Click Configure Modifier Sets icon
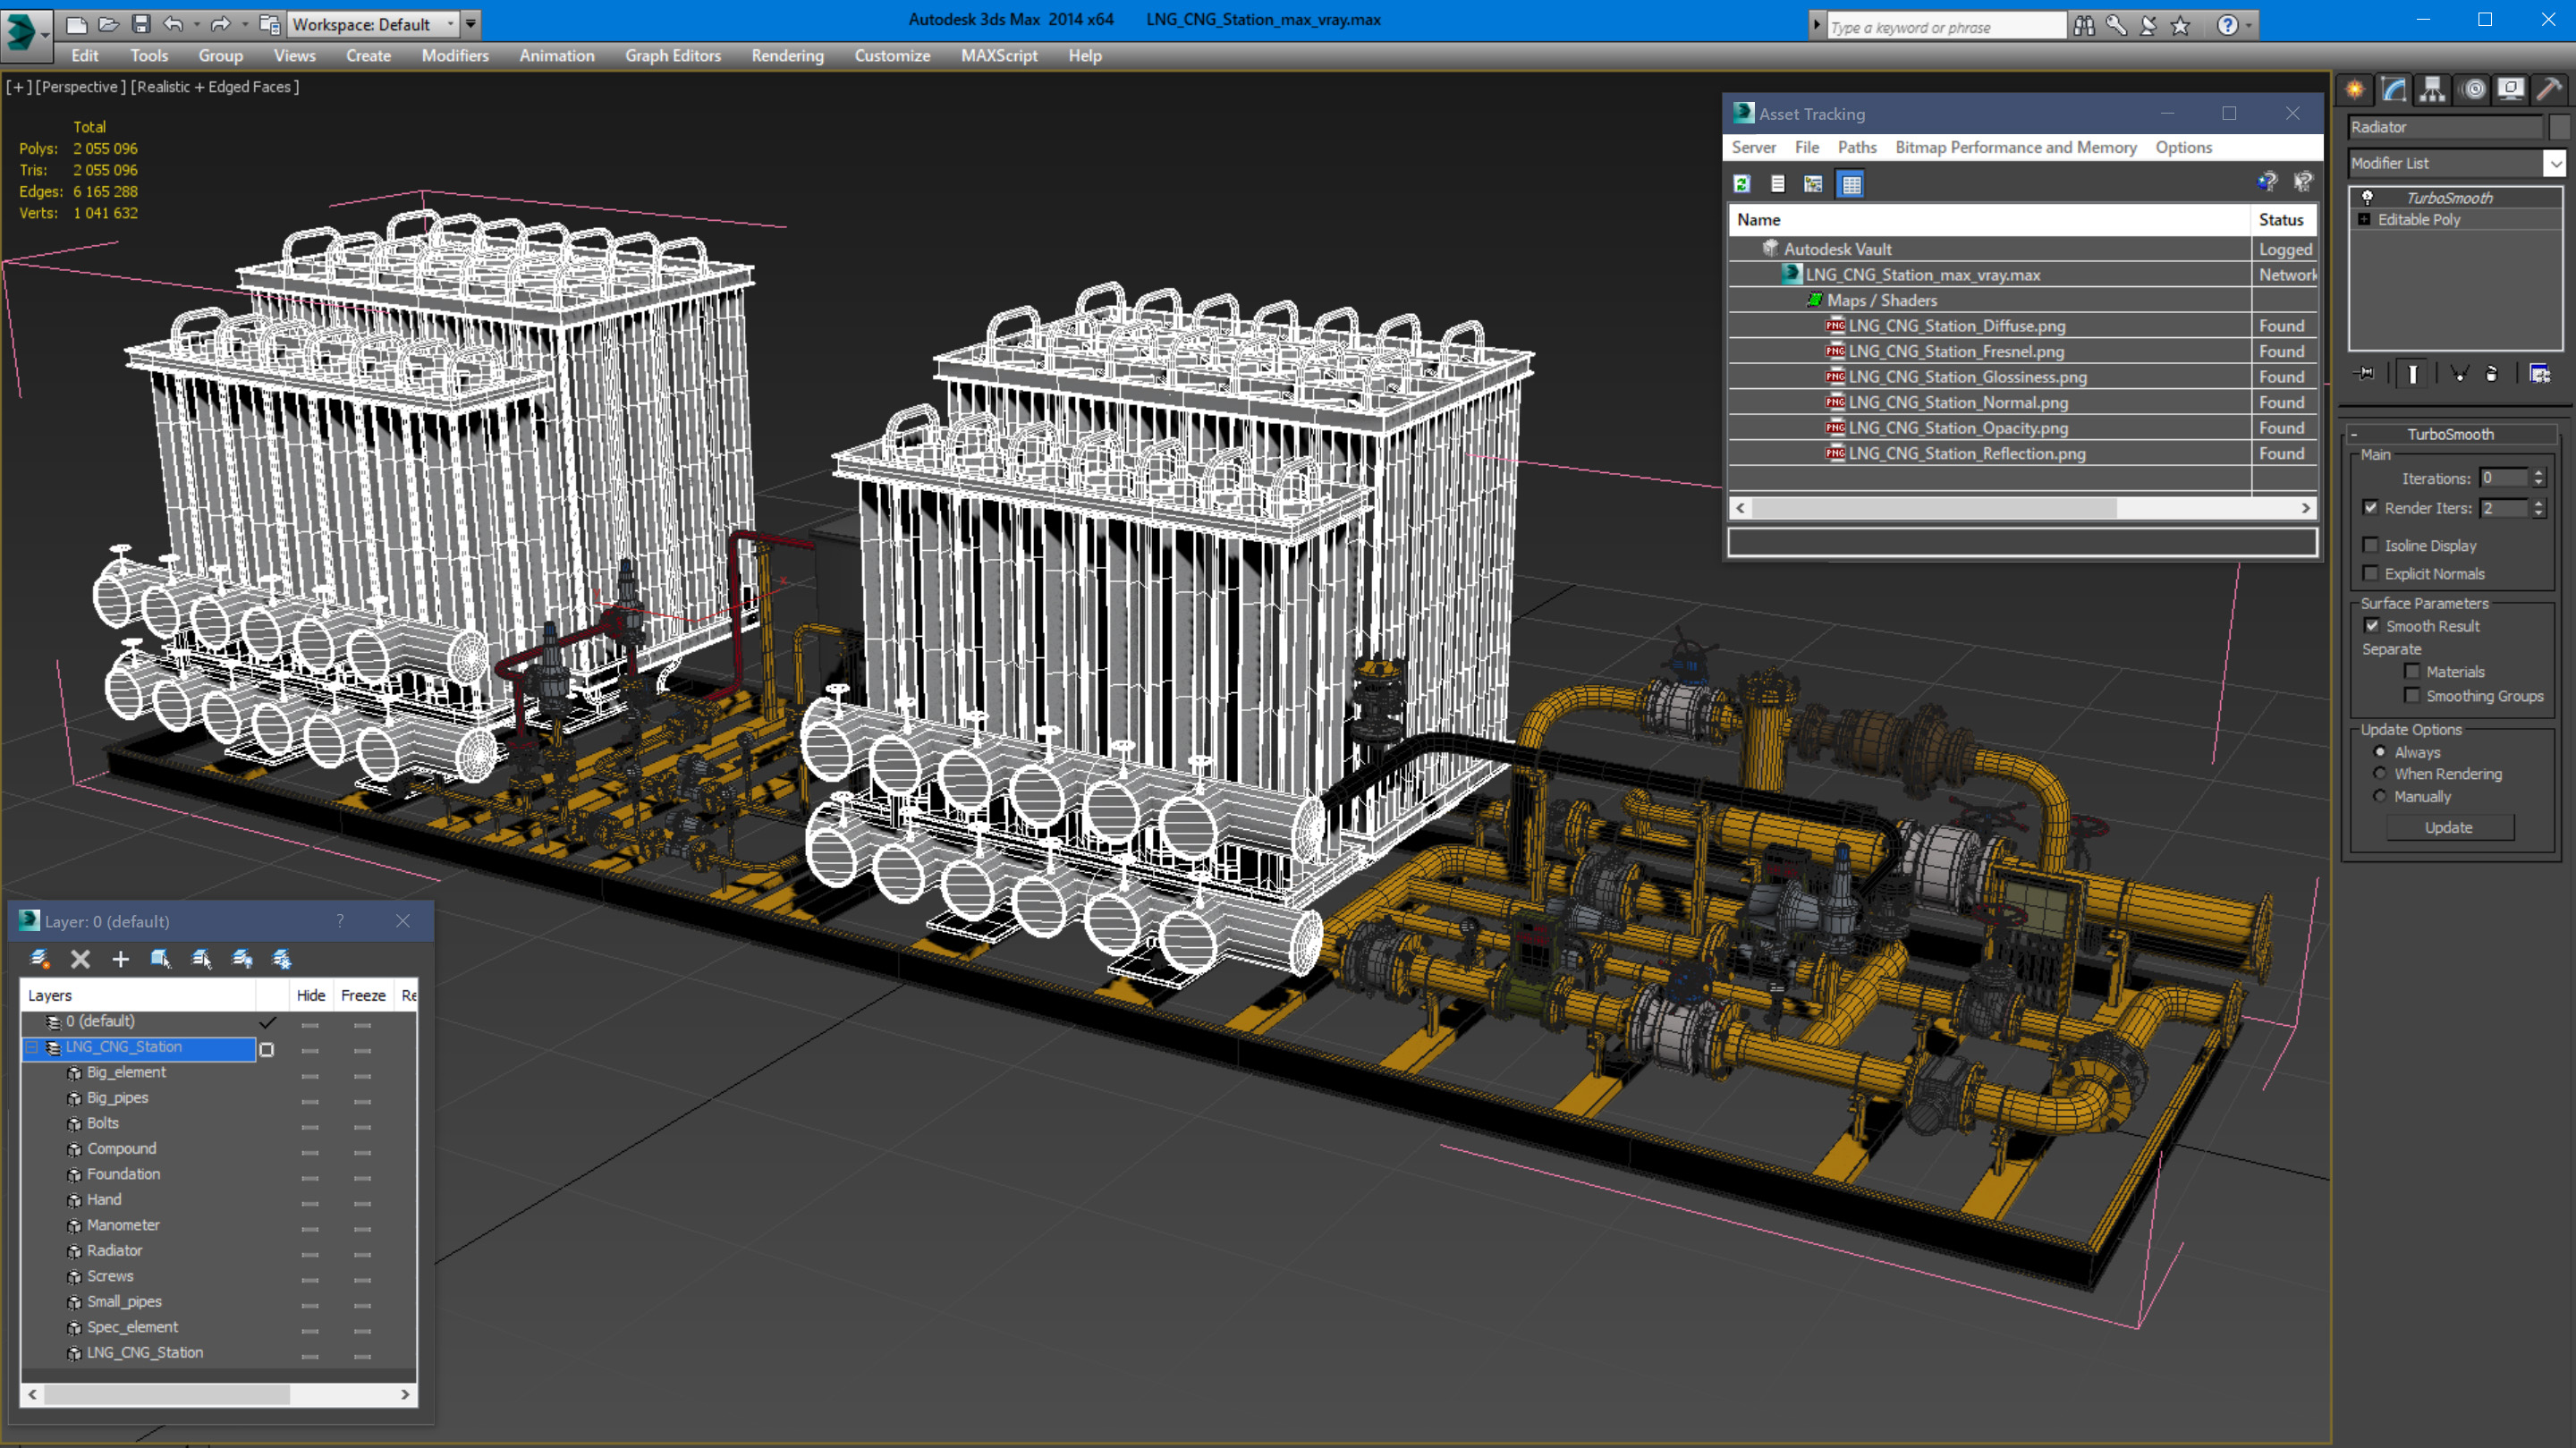The height and width of the screenshot is (1448, 2576). pyautogui.click(x=2539, y=373)
